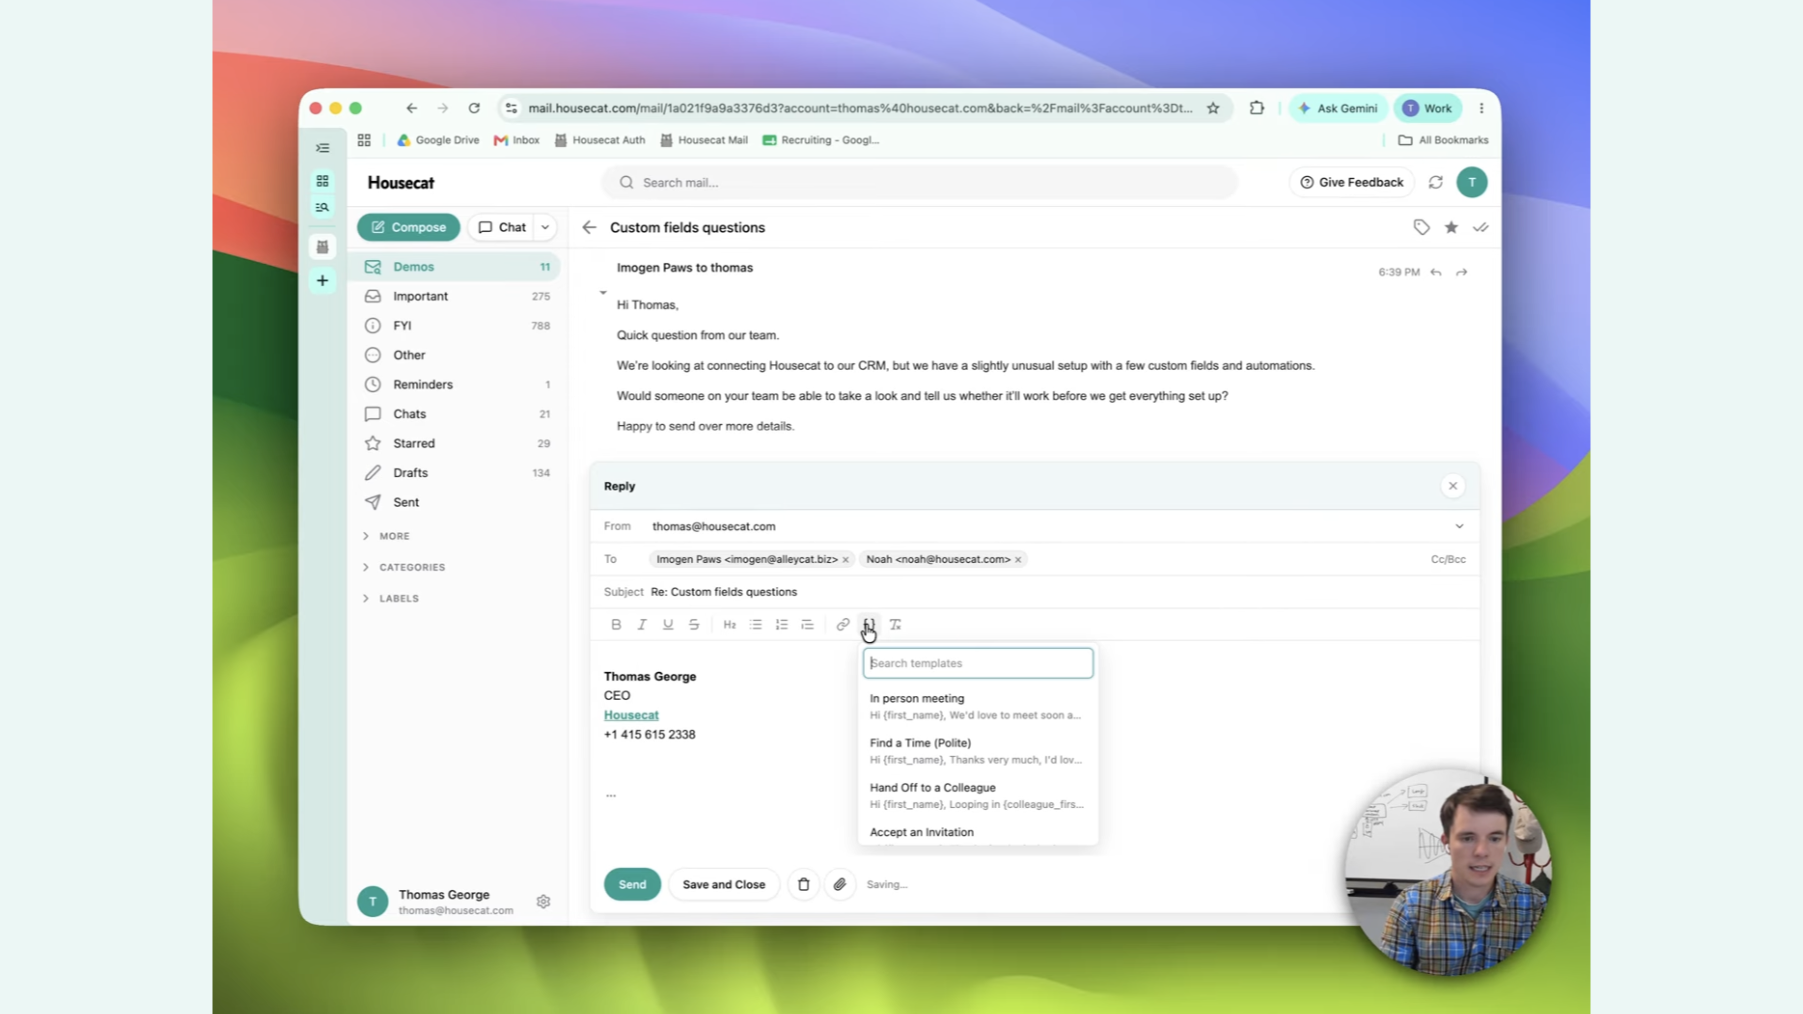Viewport: 1803px width, 1014px height.
Task: Close the Reply panel
Action: 1453,486
